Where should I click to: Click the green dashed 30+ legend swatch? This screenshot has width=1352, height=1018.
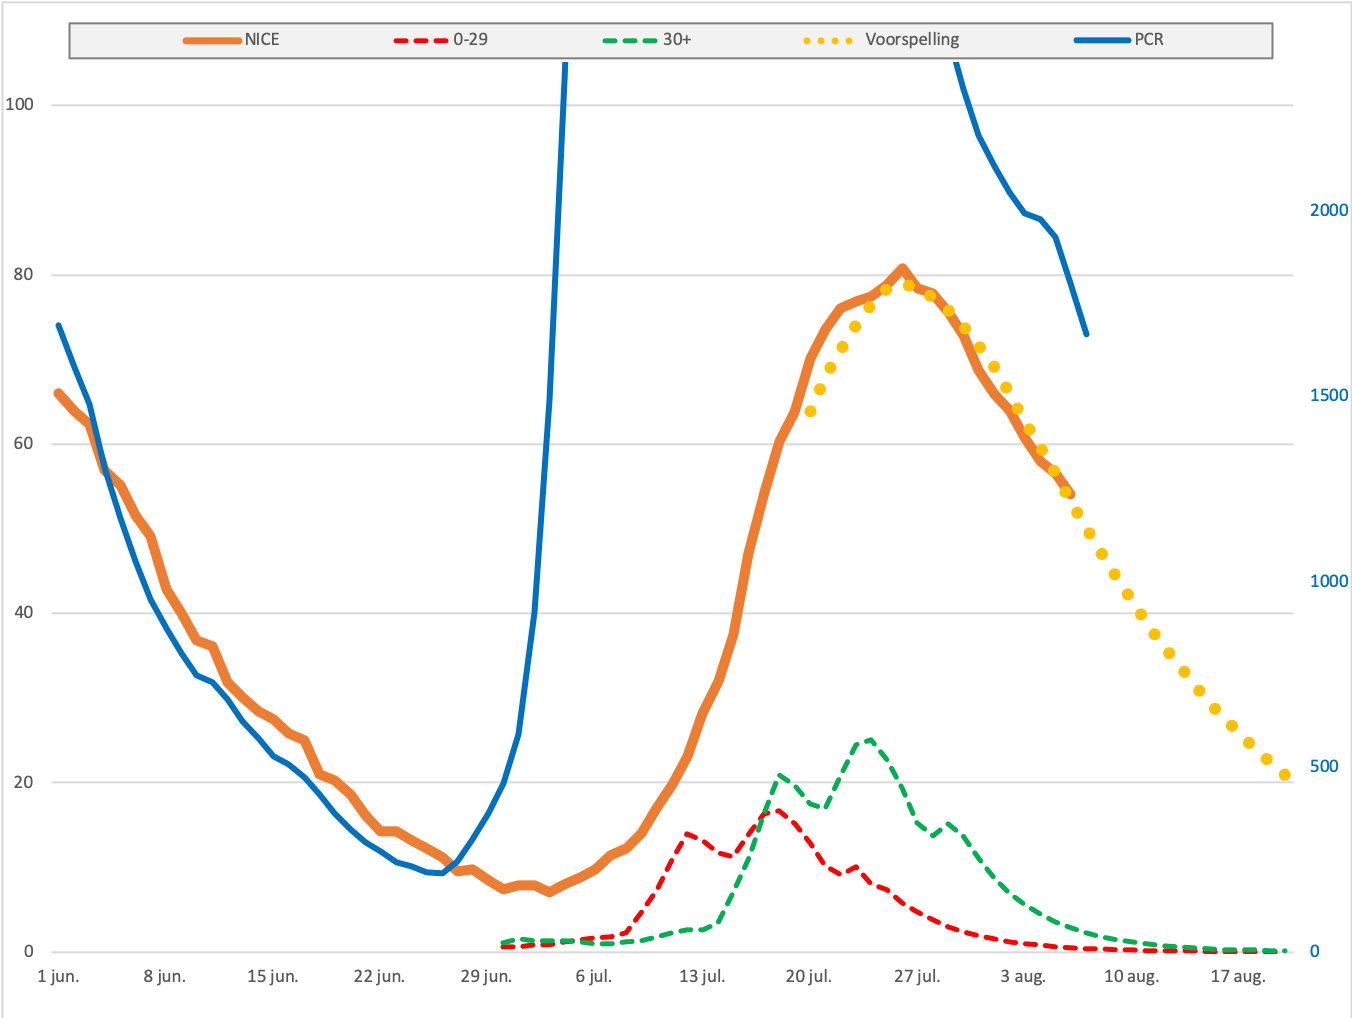point(630,41)
